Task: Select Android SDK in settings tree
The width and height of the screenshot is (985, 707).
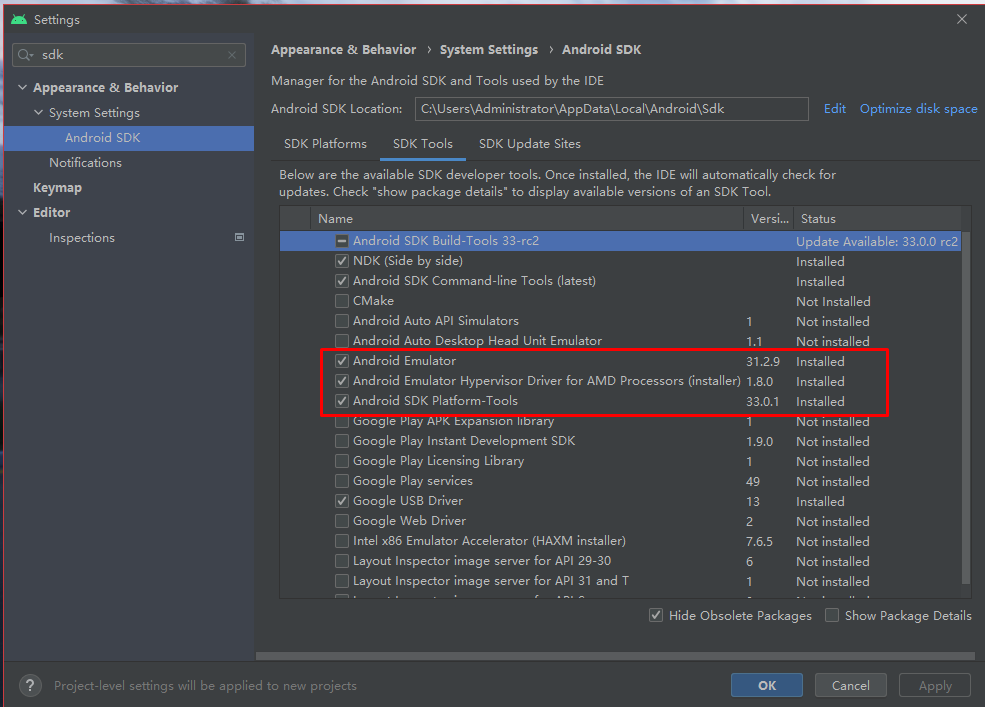Action: tap(129, 138)
